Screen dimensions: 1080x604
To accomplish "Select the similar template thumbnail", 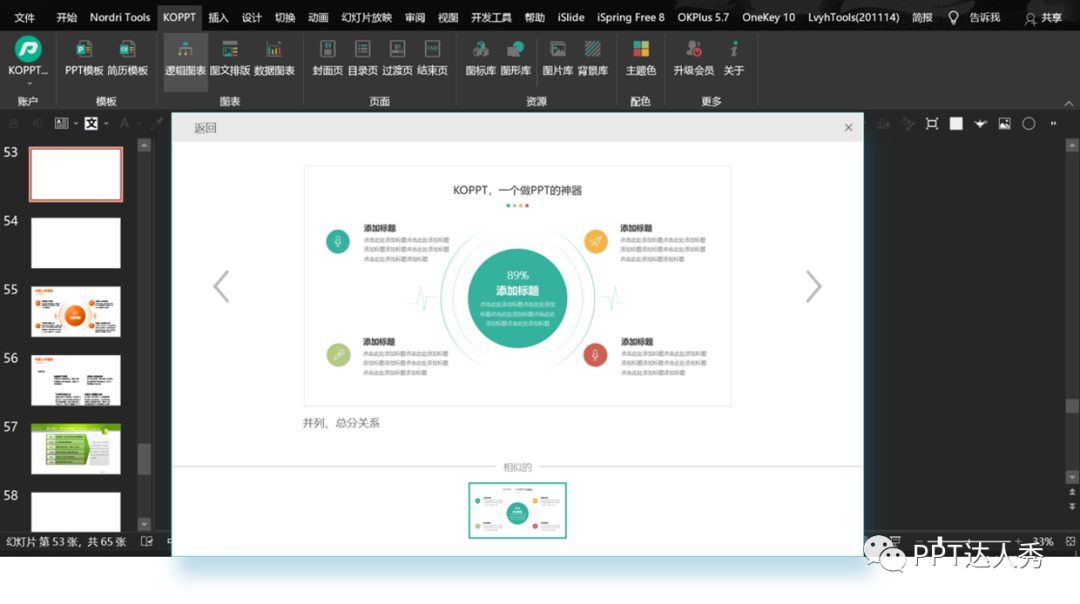I will 517,510.
